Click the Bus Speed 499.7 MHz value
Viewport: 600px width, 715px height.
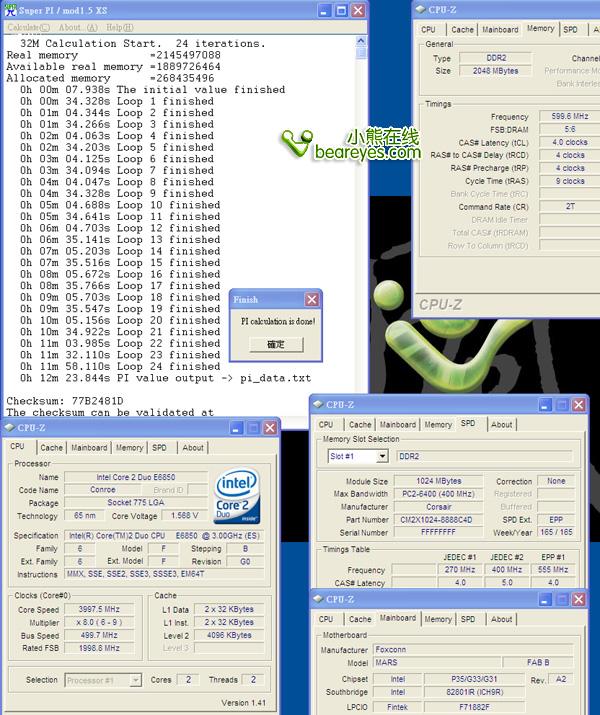(x=99, y=635)
